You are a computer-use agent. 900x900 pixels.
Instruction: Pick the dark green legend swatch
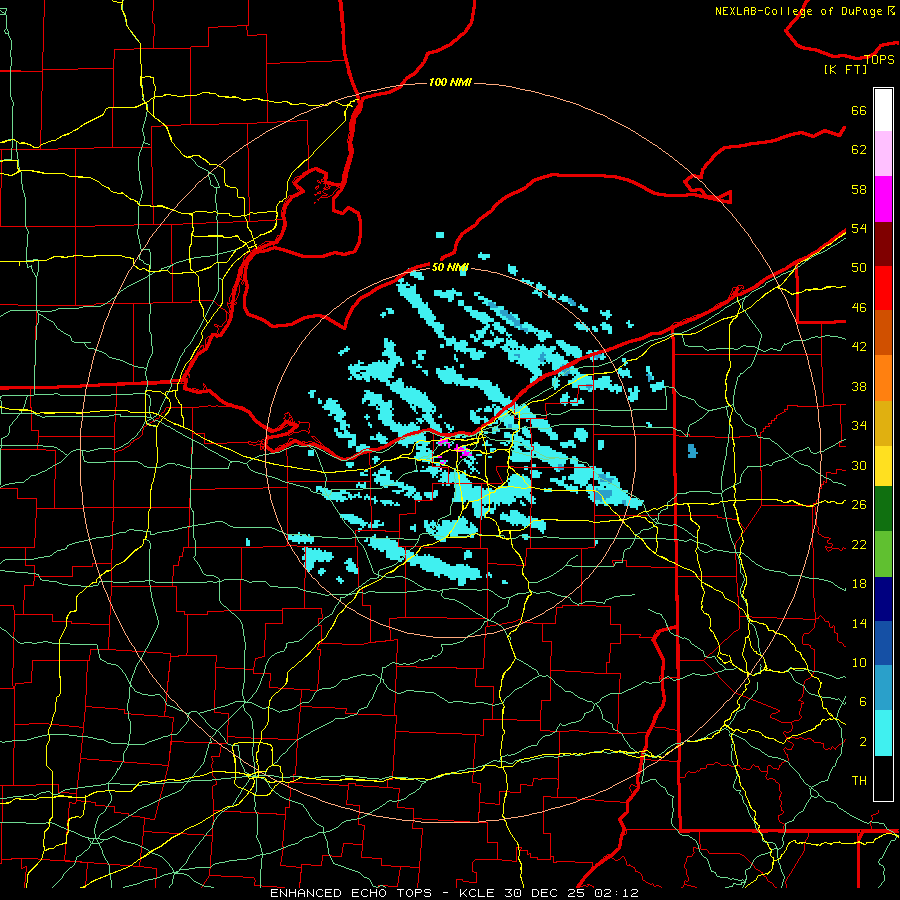coord(883,509)
